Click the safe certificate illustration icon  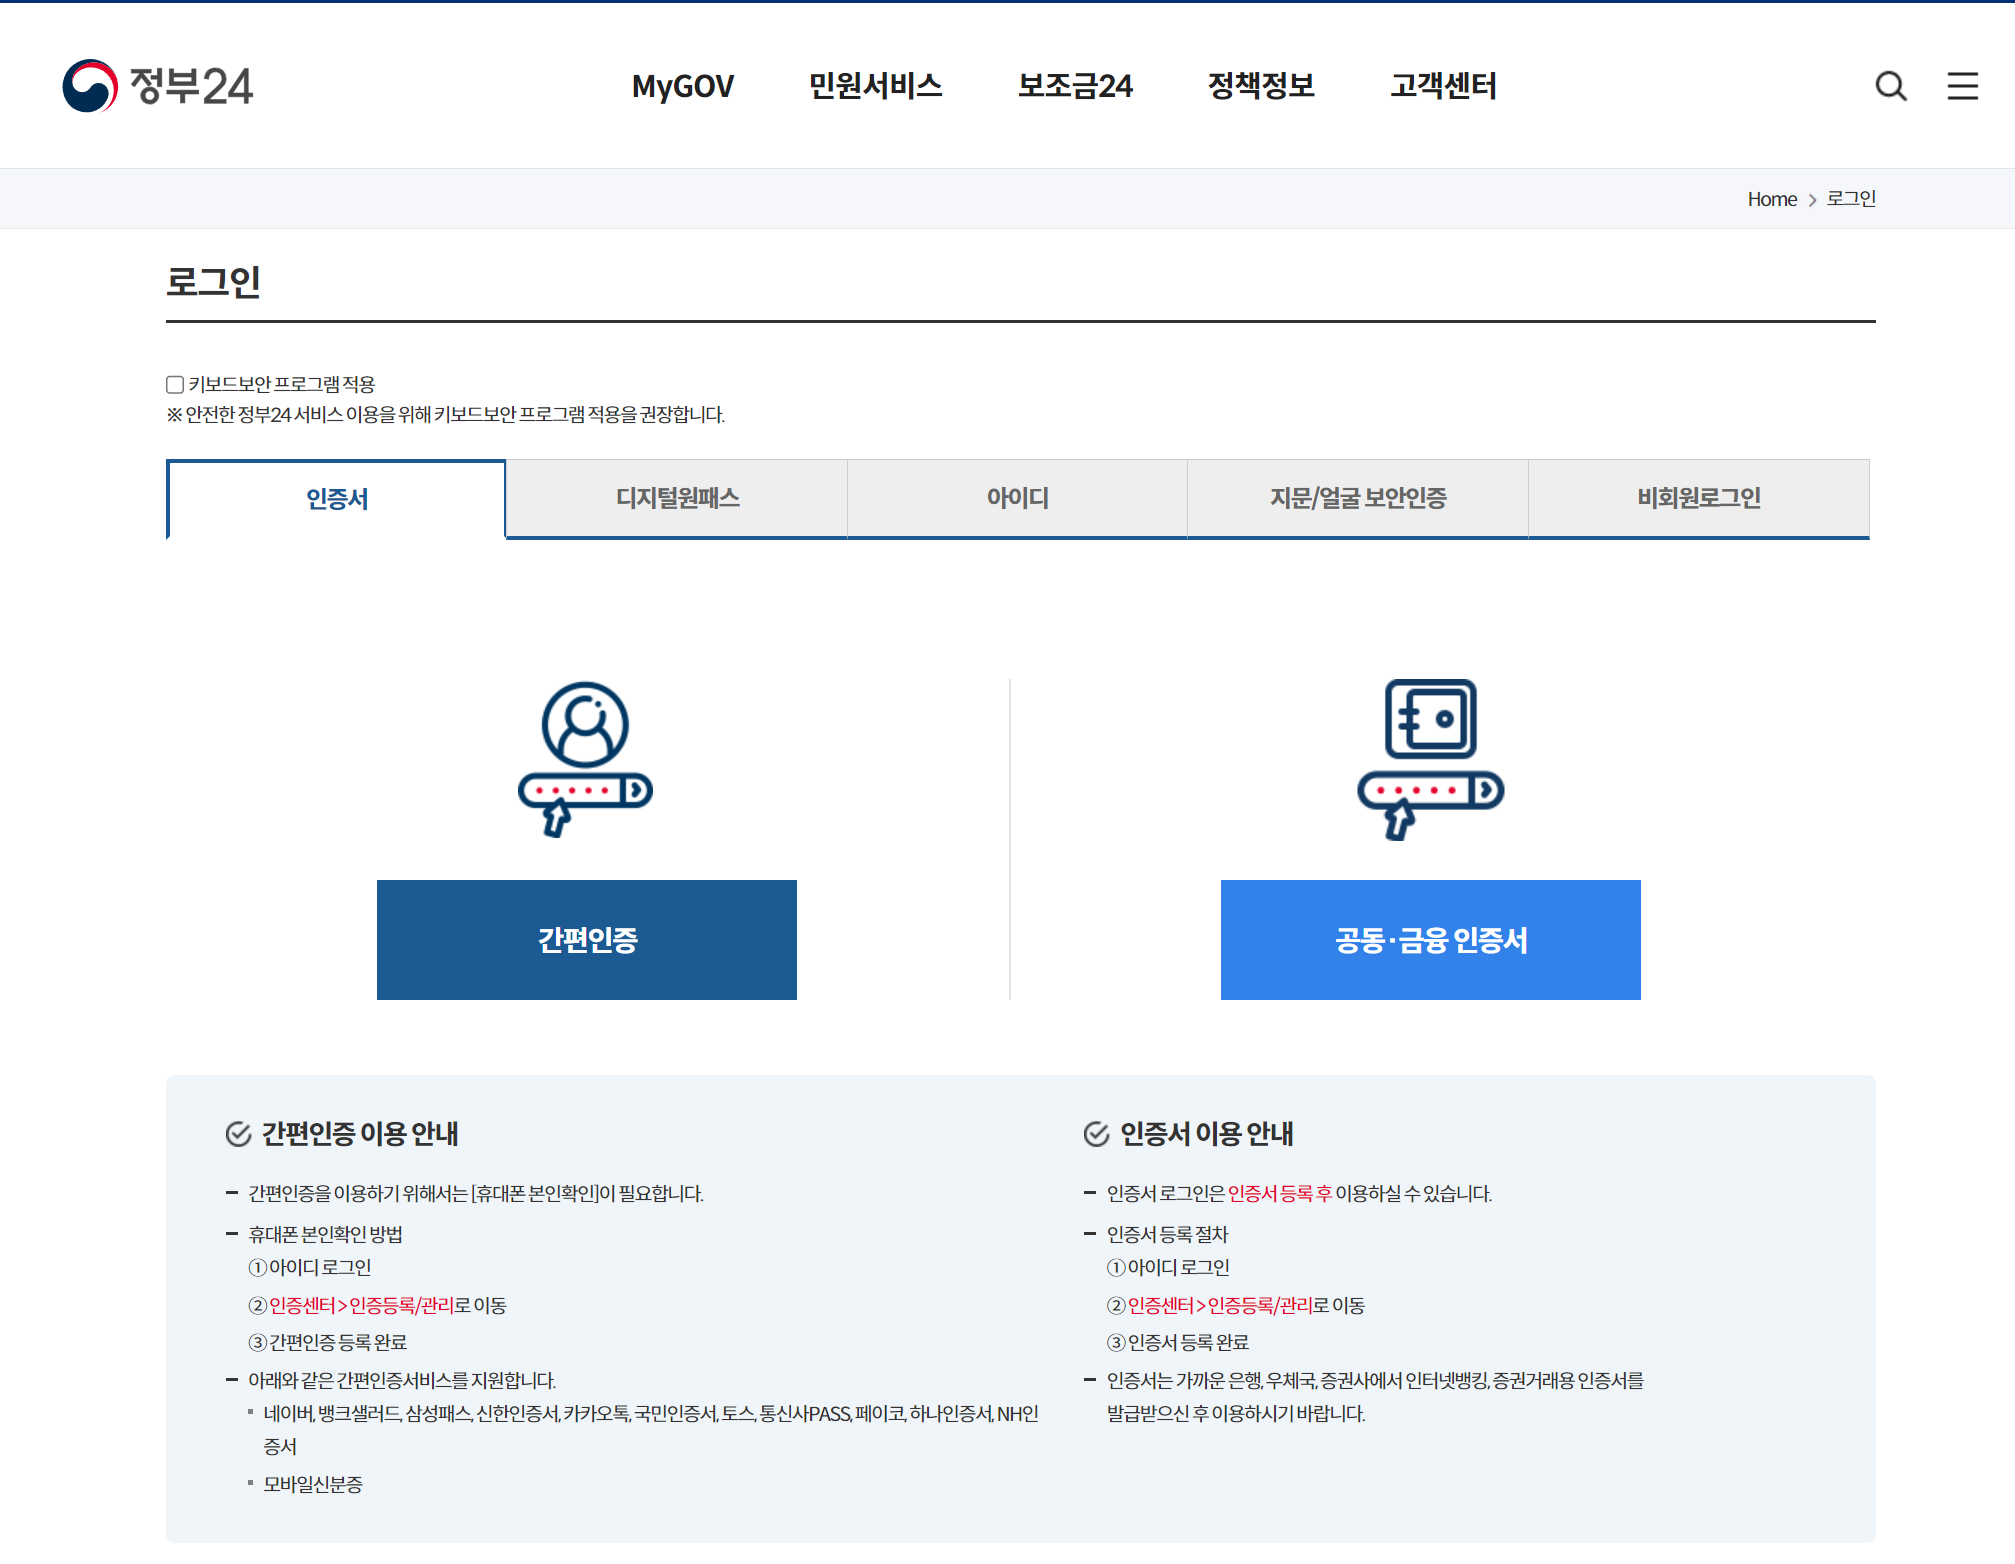point(1430,760)
